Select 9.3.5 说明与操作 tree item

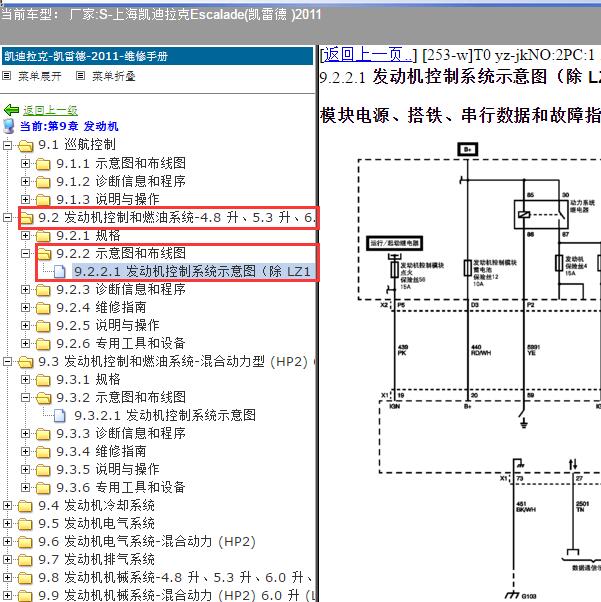(108, 470)
